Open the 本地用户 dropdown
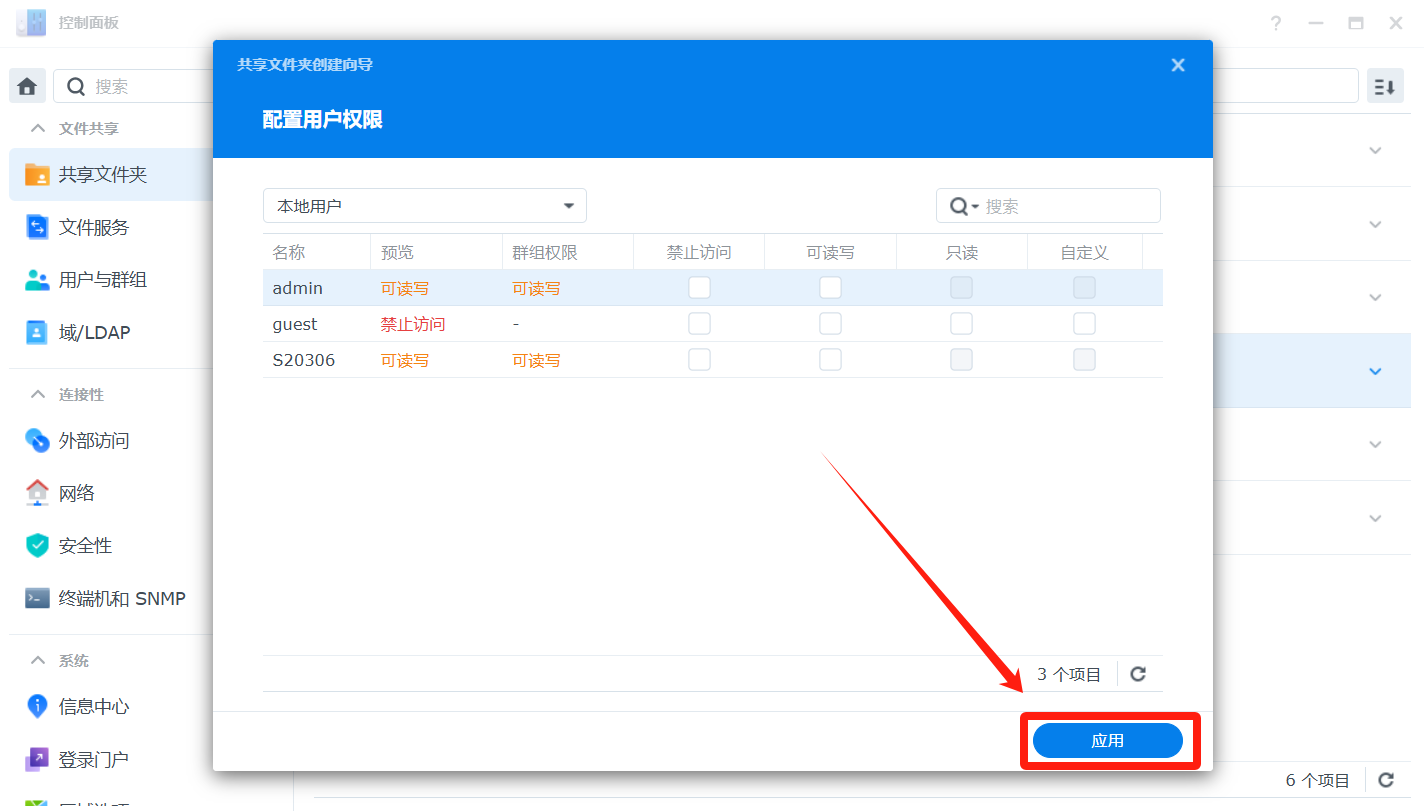1424x811 pixels. click(x=425, y=206)
